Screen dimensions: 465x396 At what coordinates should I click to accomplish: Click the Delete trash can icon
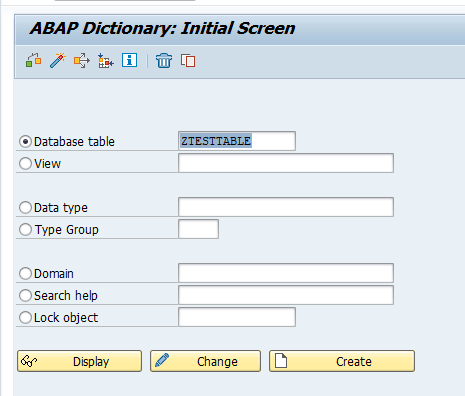[164, 60]
